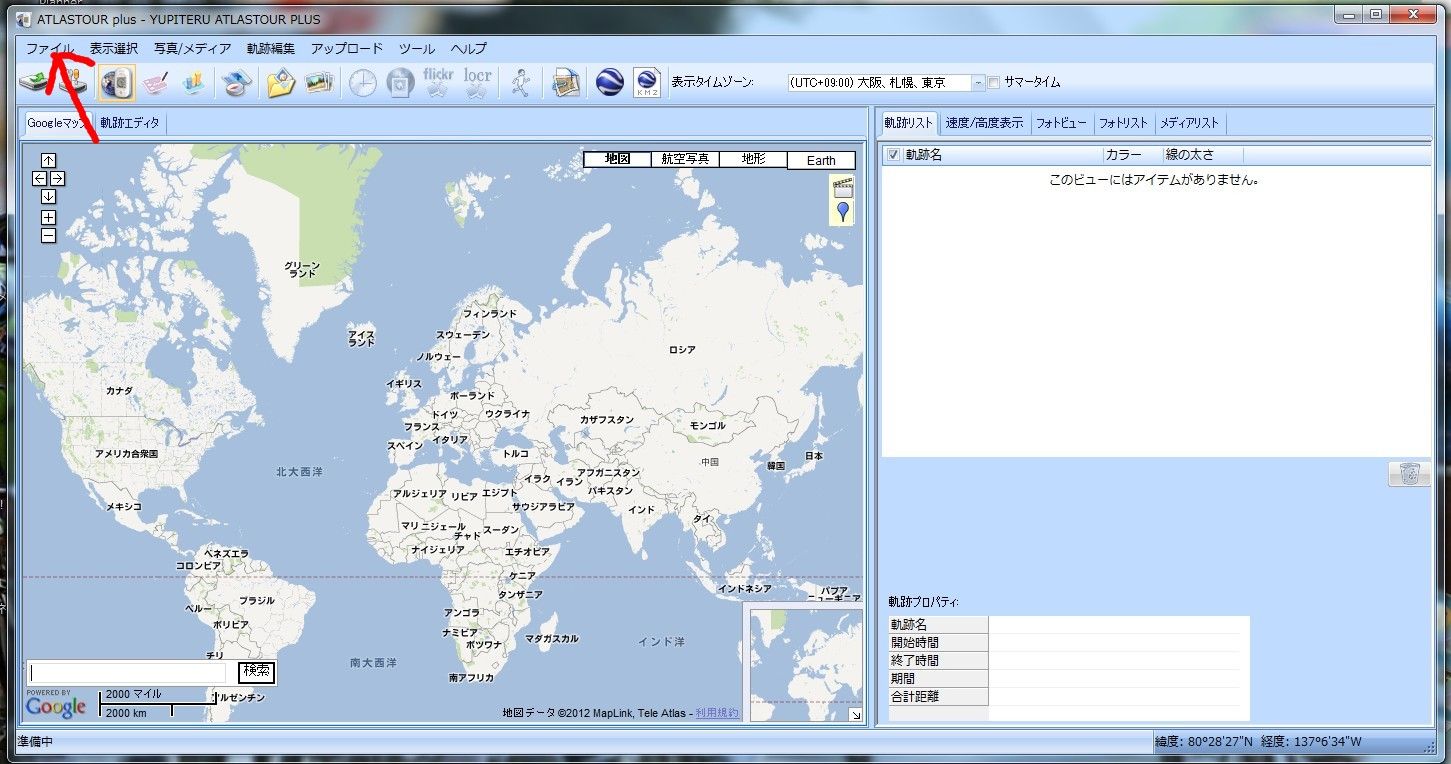Screen dimensions: 1451x764
Task: Switch to the フォトリスト tab
Action: point(1124,123)
